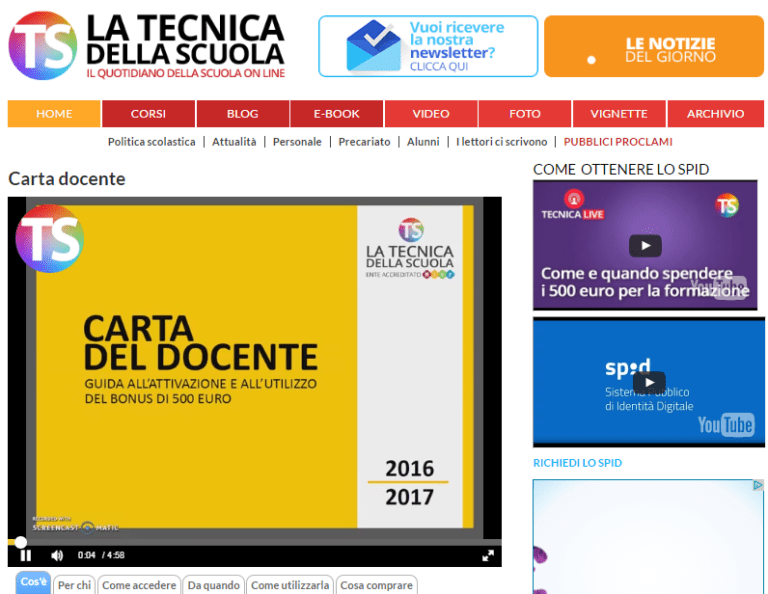Open the ARCHIVIO menu item
768x594 pixels.
coord(716,114)
